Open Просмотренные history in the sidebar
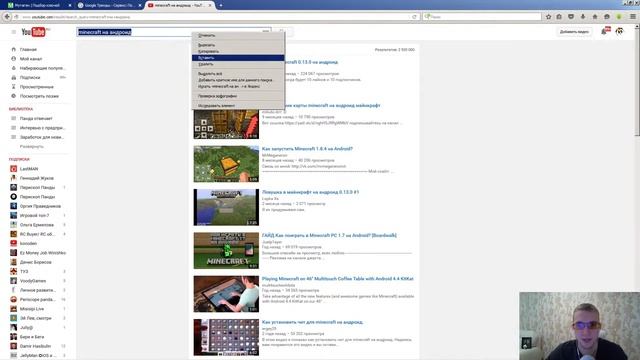 pyautogui.click(x=36, y=87)
